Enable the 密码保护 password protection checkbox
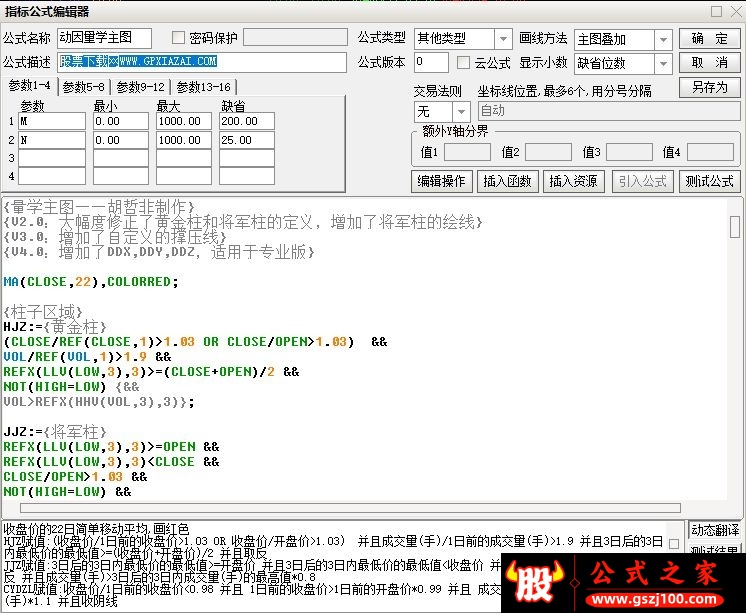746x613 pixels. pos(179,38)
